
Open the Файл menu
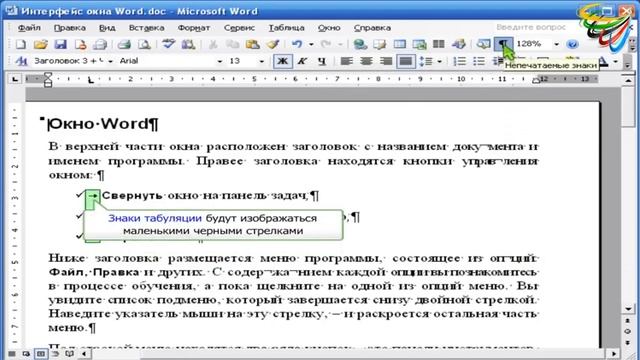point(29,28)
